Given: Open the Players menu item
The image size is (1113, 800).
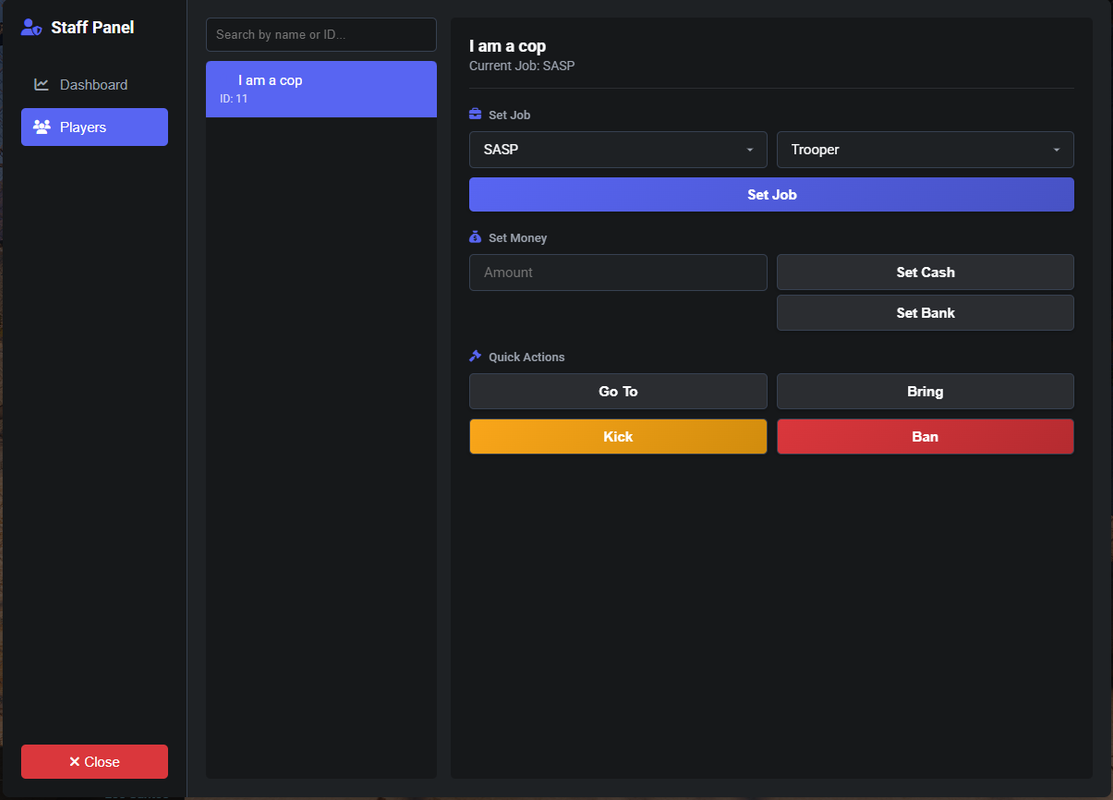Looking at the screenshot, I should click(x=94, y=127).
